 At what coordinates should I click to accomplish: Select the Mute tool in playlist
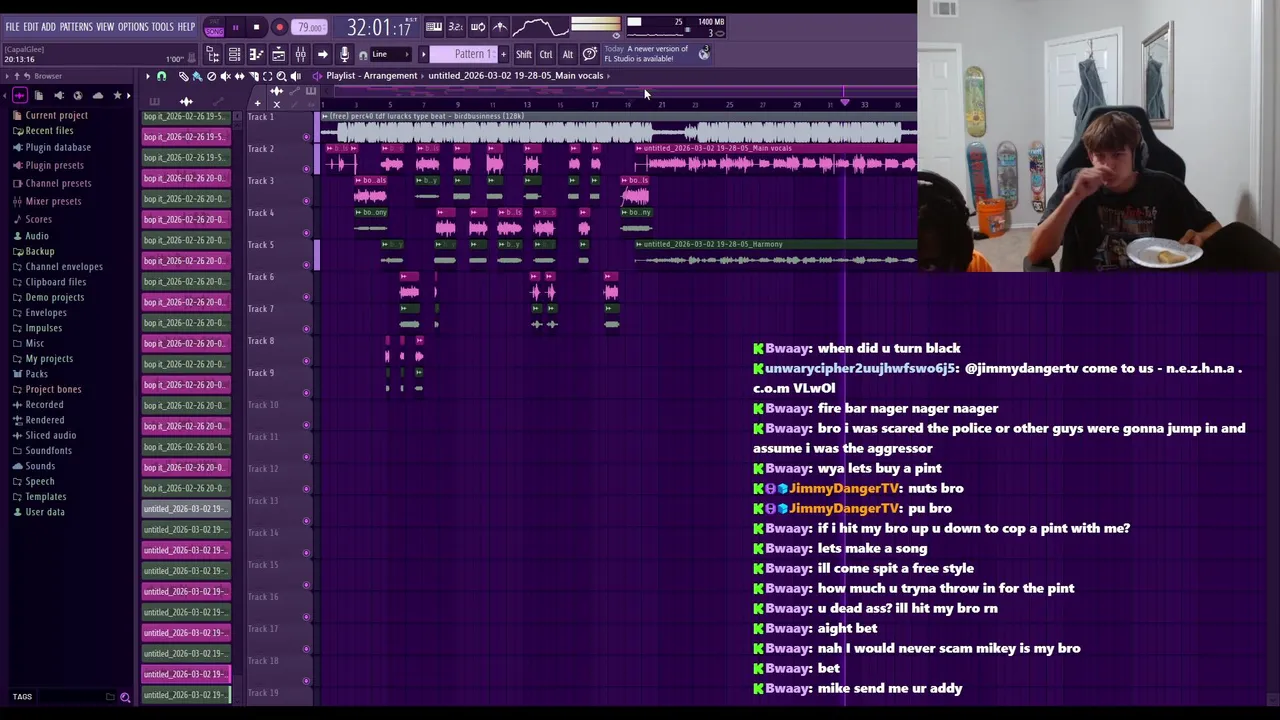225,76
